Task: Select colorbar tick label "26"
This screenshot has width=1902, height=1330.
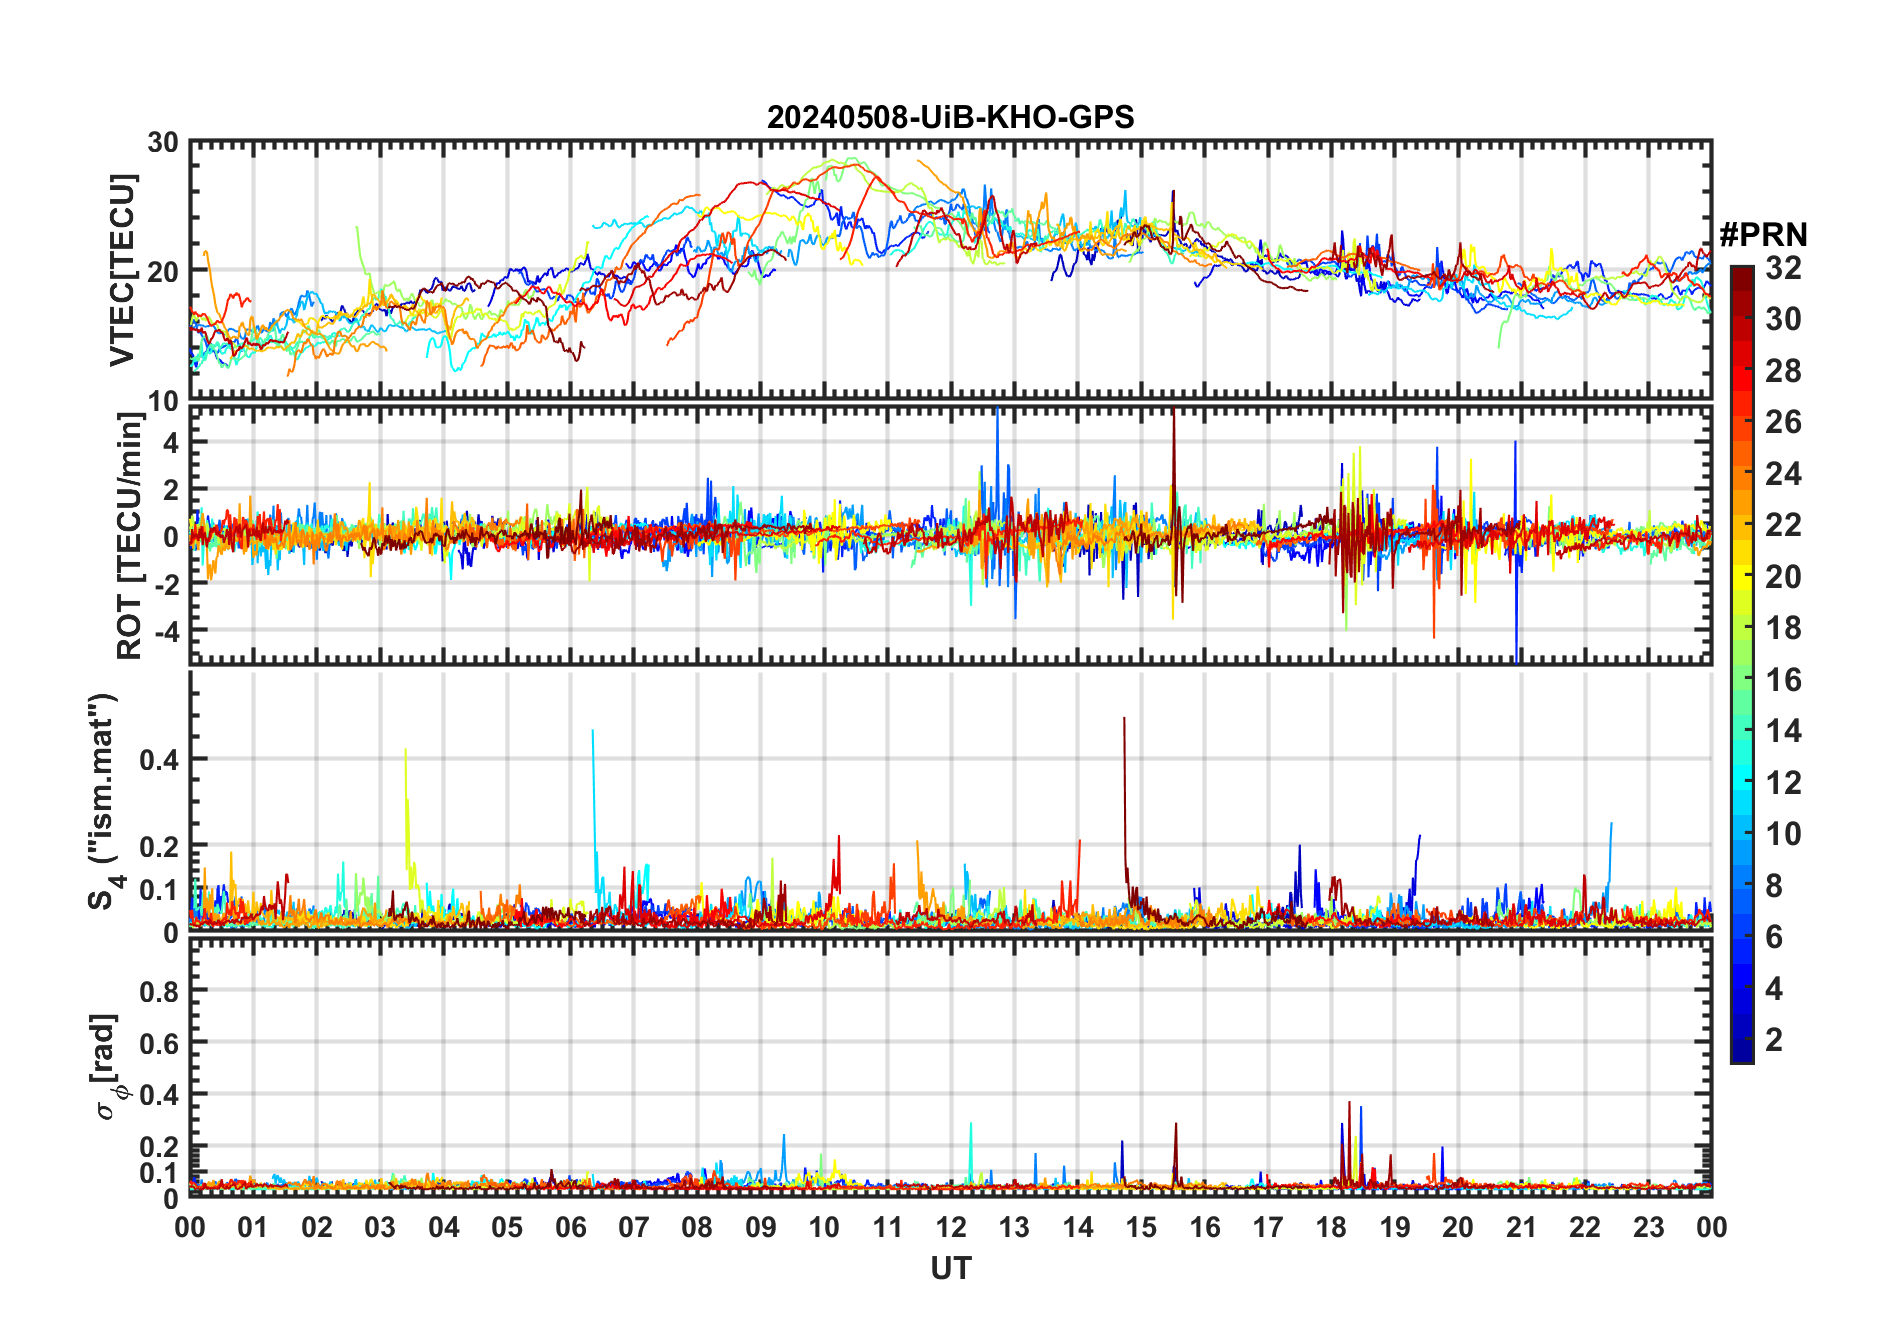Action: [1783, 422]
